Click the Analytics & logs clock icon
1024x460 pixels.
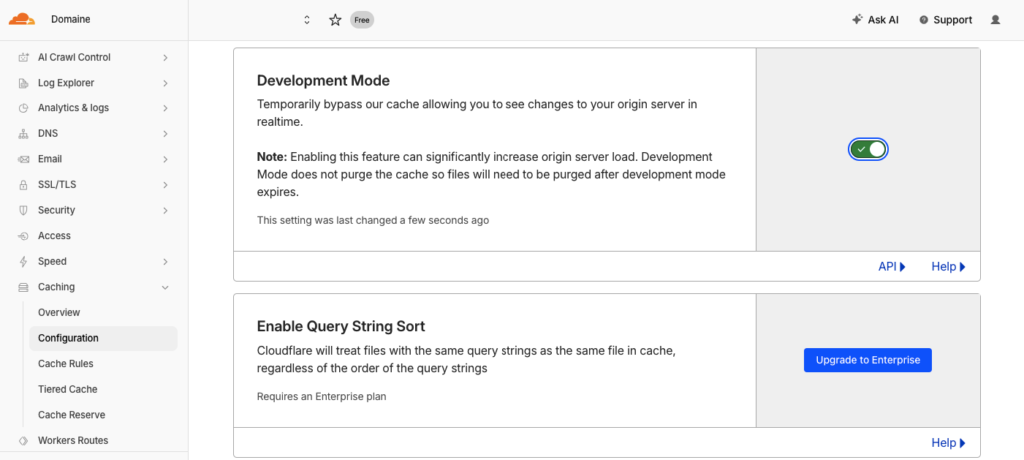tap(24, 108)
